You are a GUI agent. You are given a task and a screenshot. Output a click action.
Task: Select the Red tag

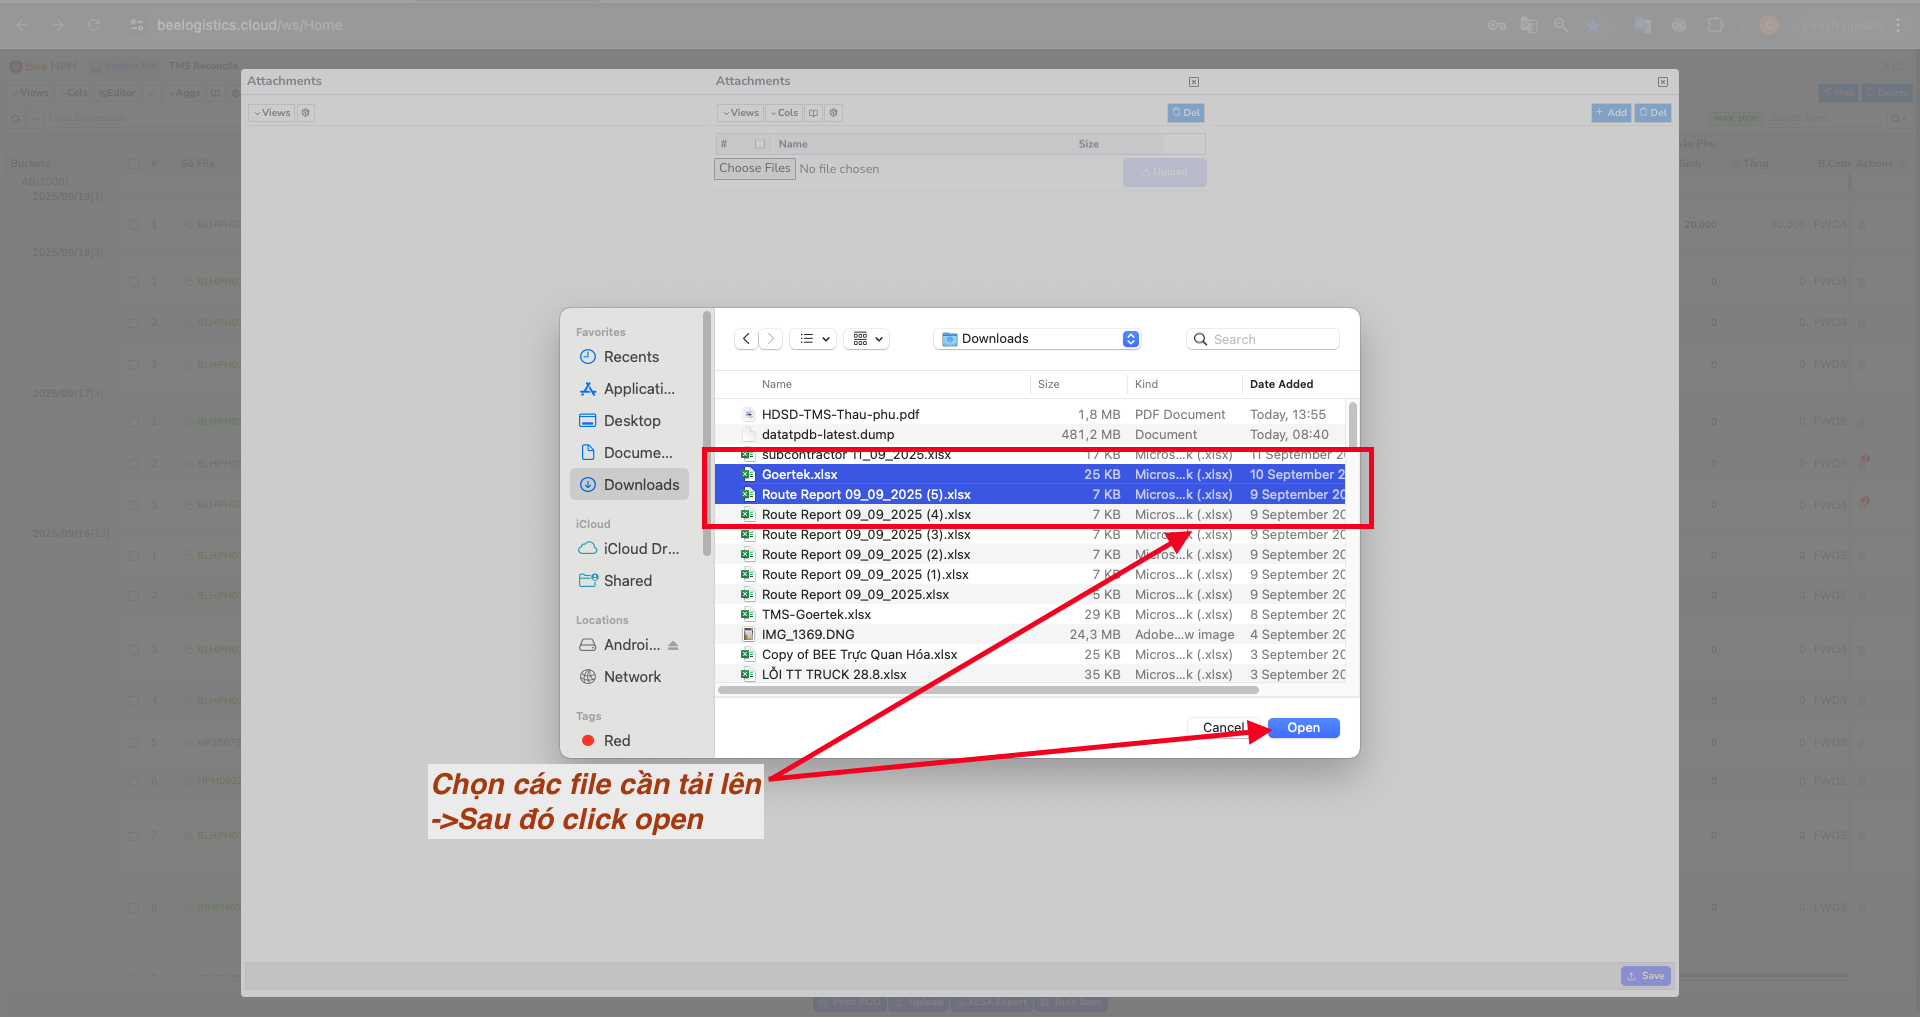coord(616,741)
